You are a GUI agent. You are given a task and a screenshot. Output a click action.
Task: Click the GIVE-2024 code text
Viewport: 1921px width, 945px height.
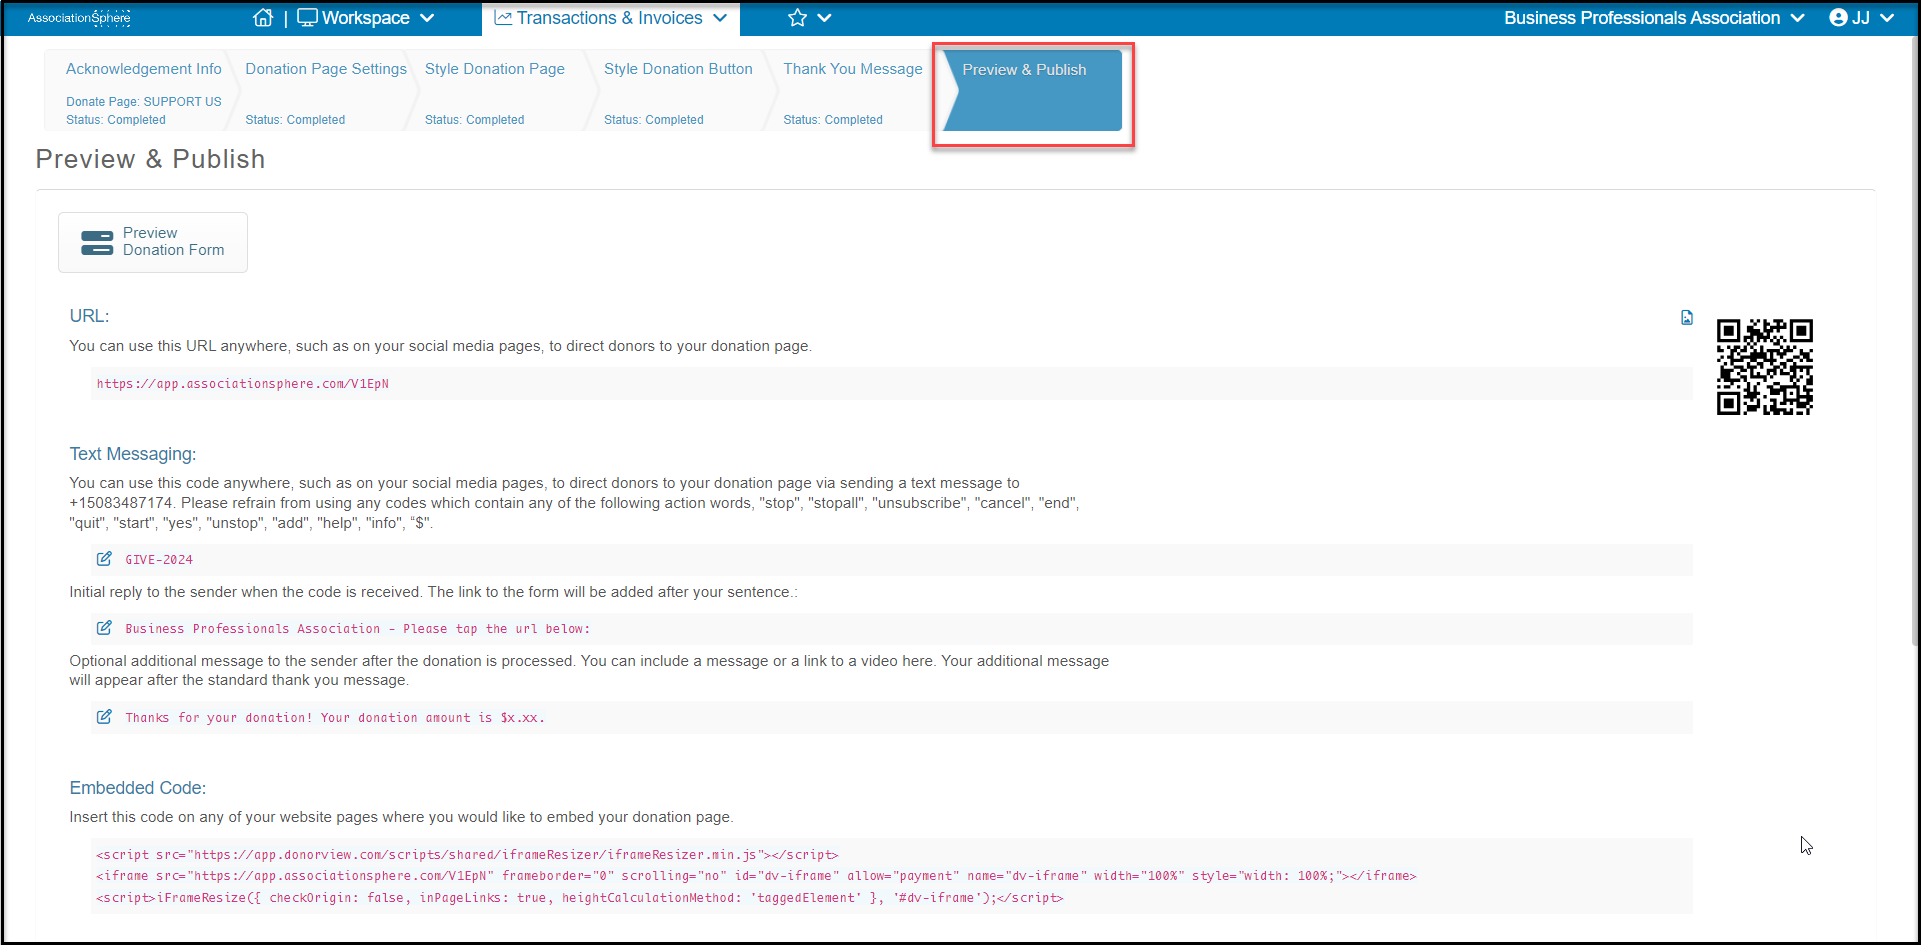coord(159,560)
